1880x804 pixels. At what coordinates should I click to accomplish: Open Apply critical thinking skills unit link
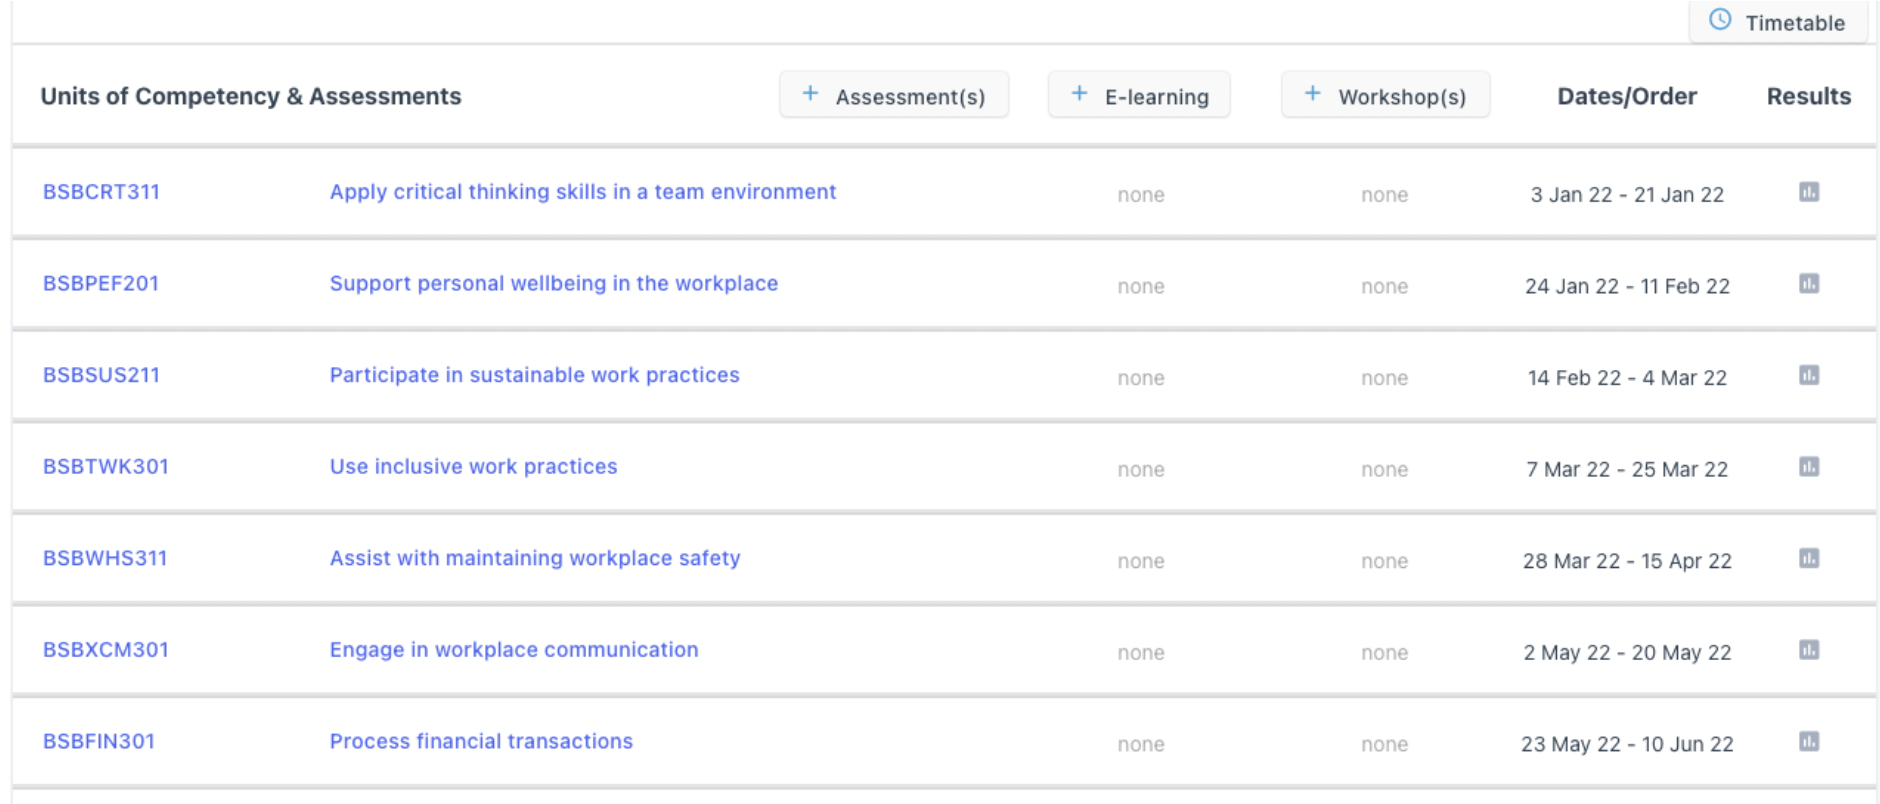coord(582,192)
